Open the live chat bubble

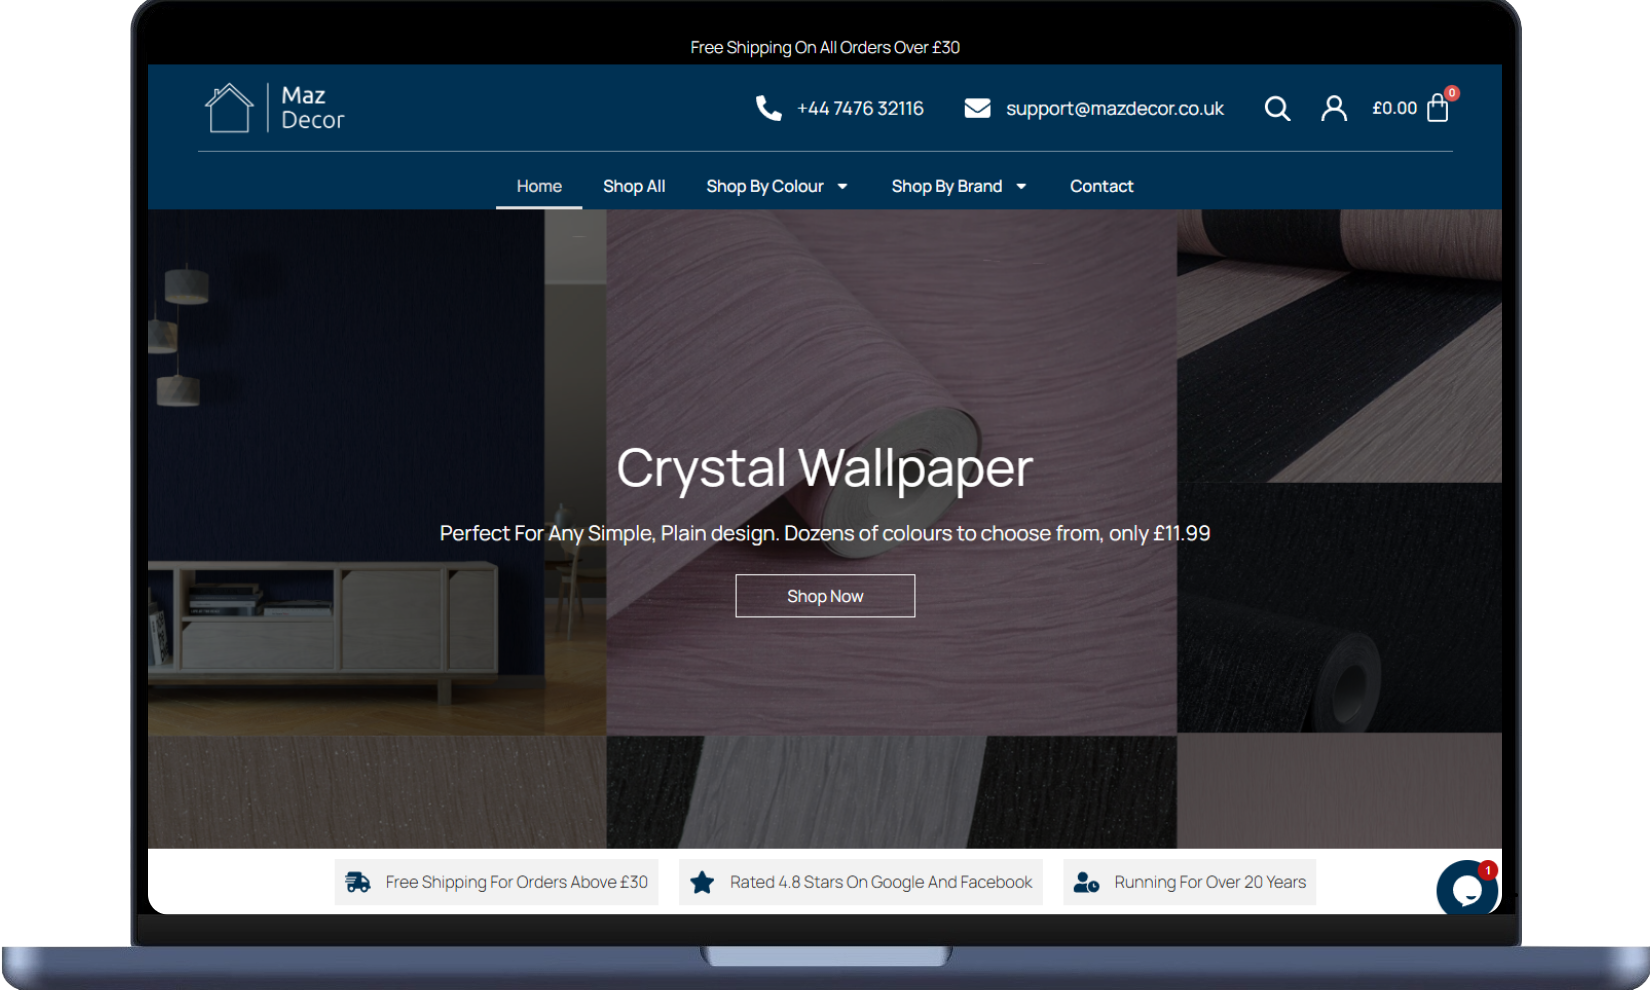[x=1466, y=888]
